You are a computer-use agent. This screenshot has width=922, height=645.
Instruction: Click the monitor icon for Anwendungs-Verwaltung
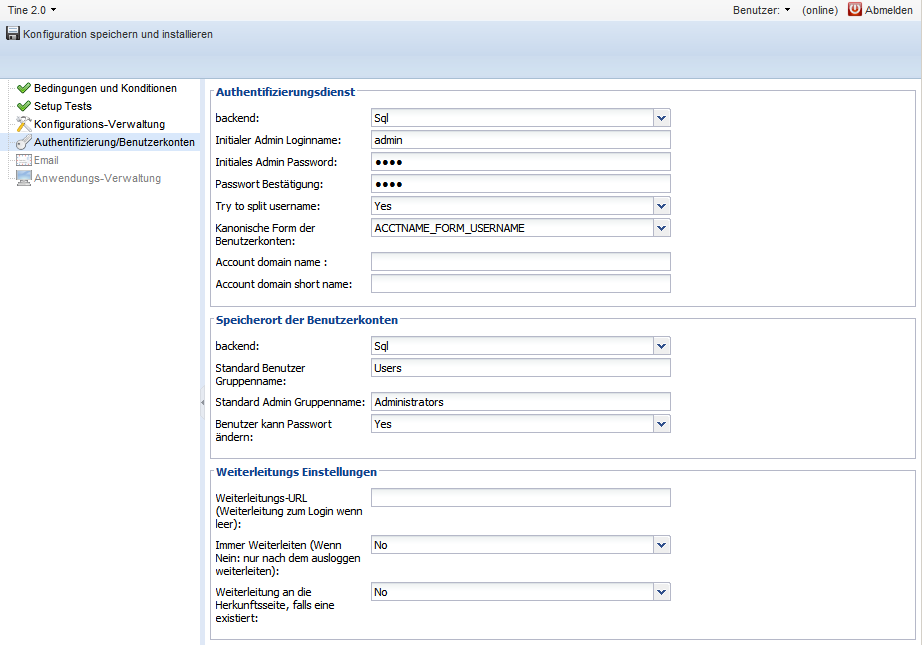24,178
